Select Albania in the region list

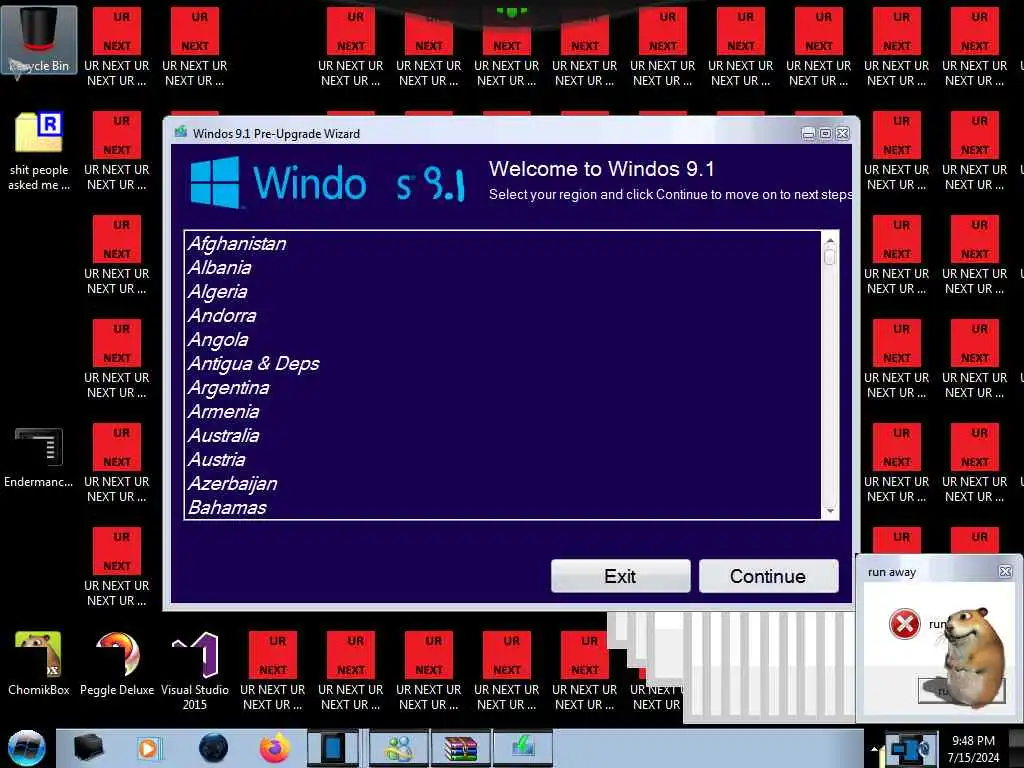(x=503, y=268)
